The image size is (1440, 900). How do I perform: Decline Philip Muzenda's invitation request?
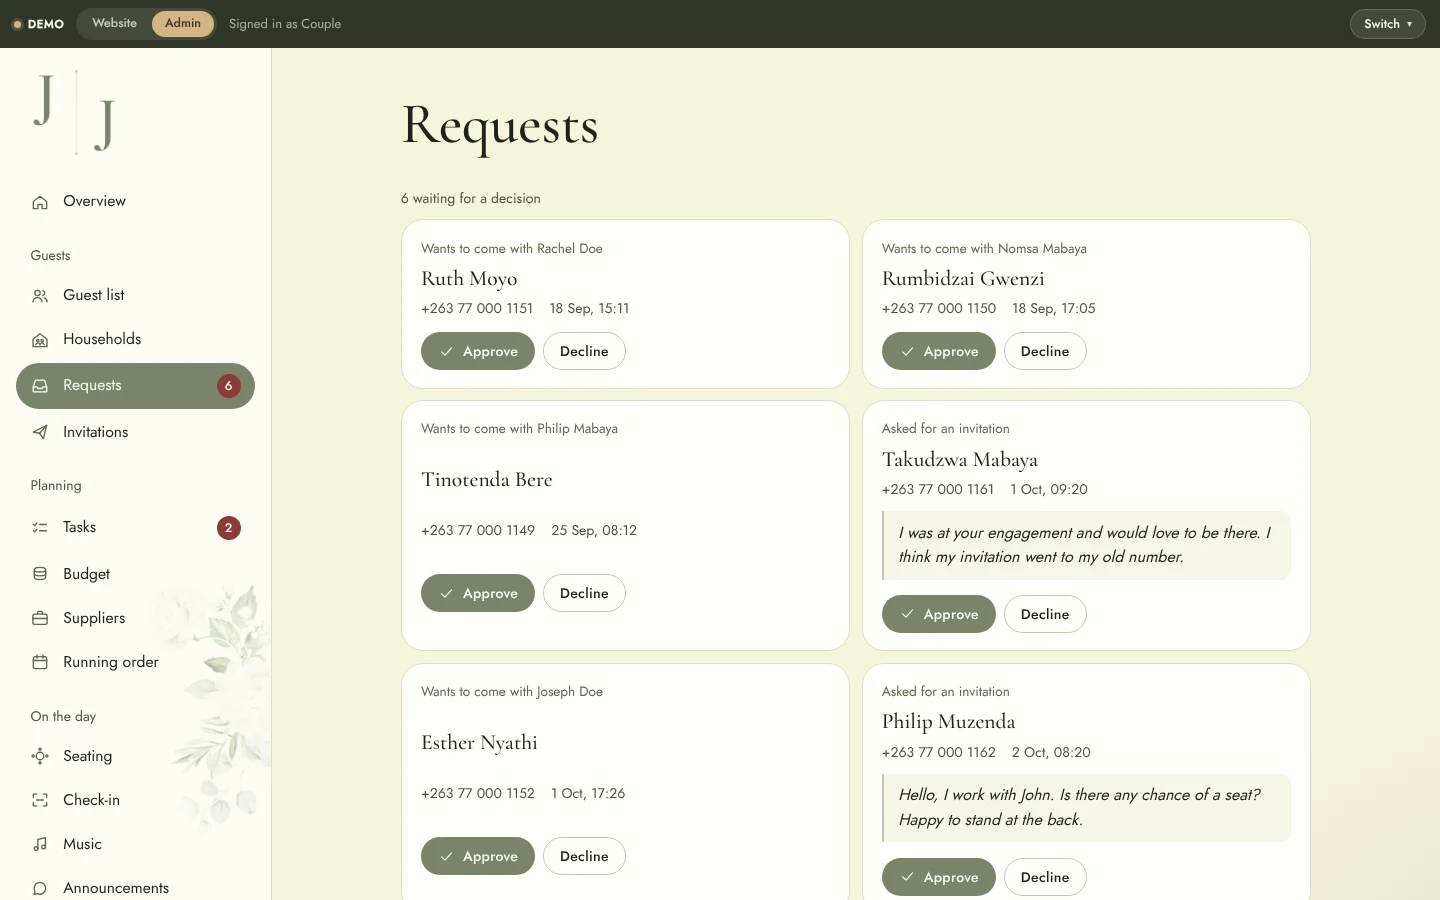coord(1045,878)
